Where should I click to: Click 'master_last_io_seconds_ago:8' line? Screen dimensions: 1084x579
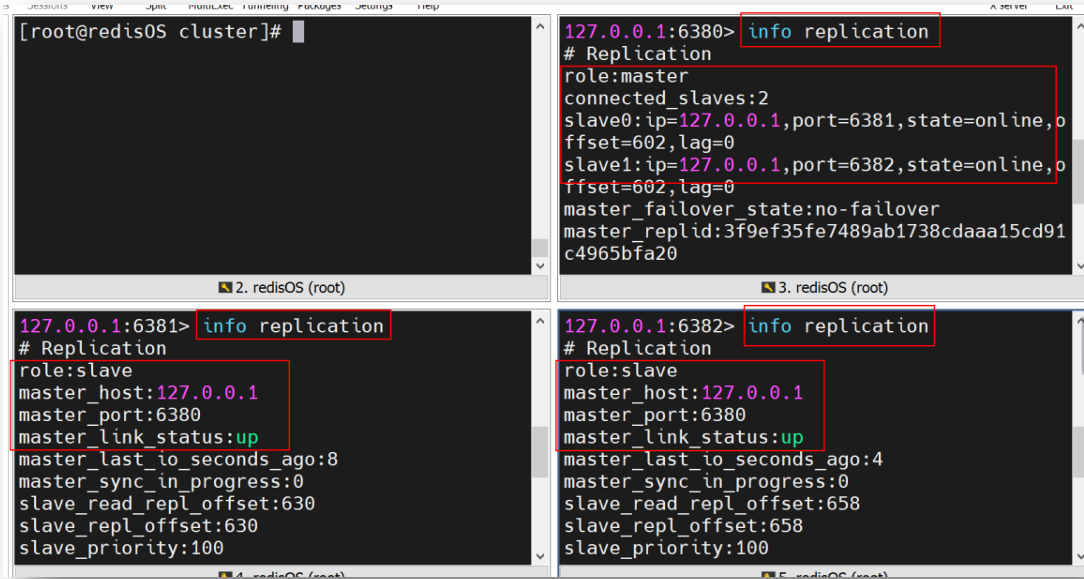pyautogui.click(x=178, y=459)
